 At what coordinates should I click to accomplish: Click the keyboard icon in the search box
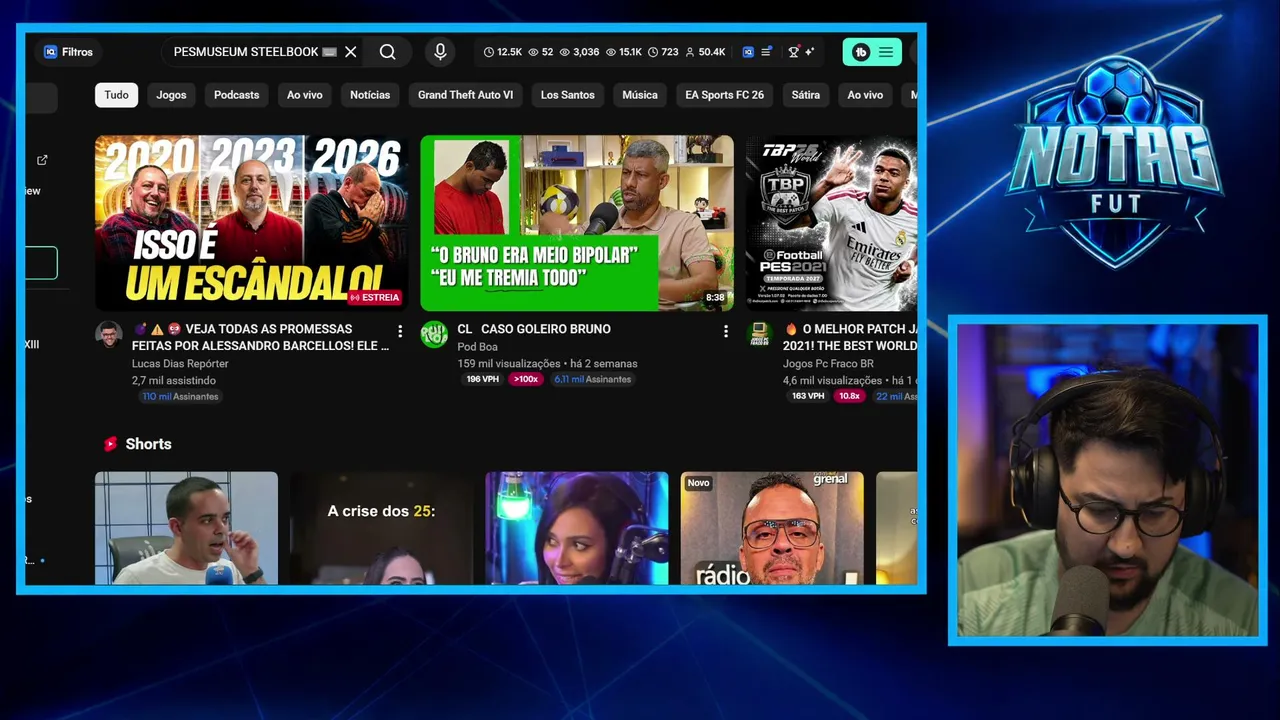[329, 52]
